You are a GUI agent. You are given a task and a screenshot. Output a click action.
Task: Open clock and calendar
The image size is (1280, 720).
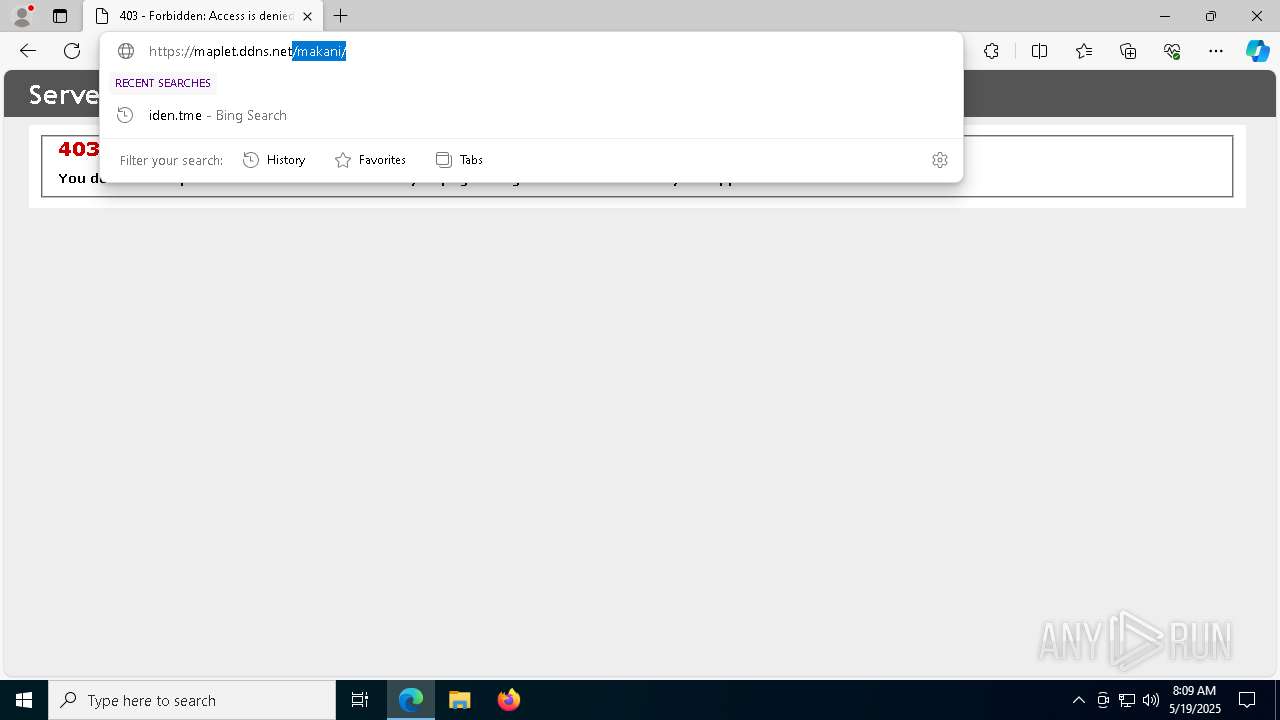click(1194, 700)
